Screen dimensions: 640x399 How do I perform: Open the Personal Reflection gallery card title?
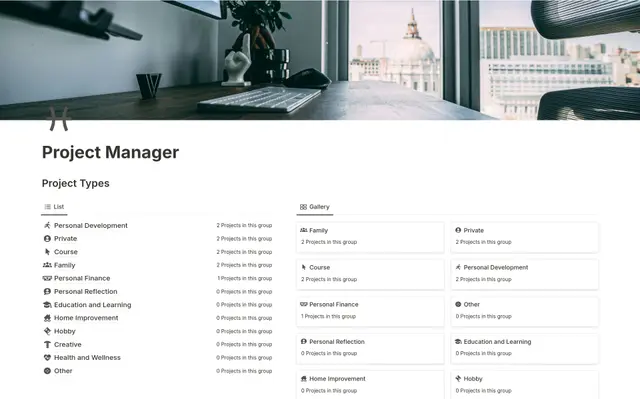337,341
